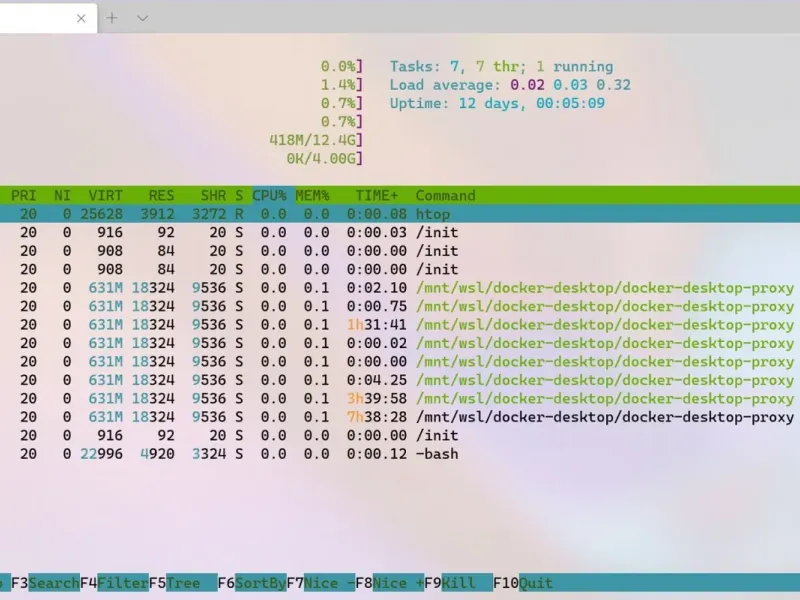The height and width of the screenshot is (600, 800).
Task: Open a new terminal tab with plus
Action: 112,18
